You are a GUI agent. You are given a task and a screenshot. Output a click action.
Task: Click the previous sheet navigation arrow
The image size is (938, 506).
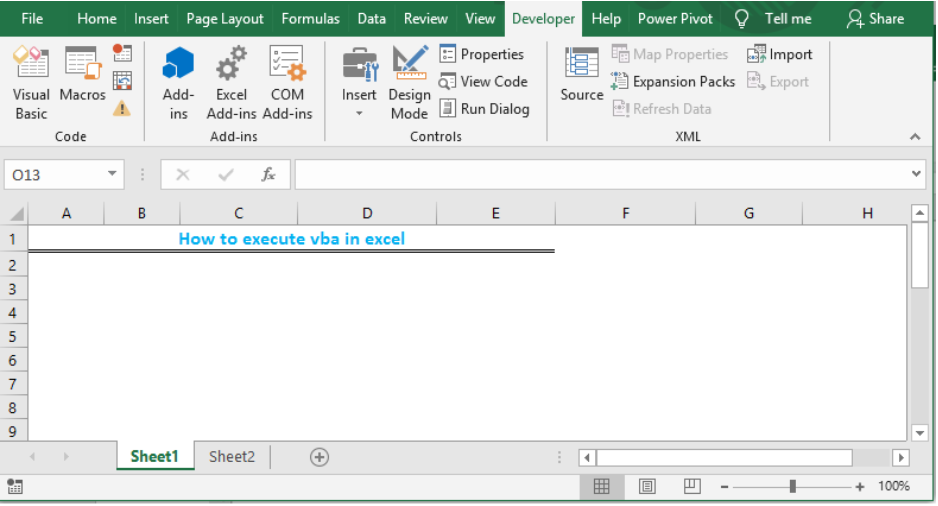click(32, 457)
